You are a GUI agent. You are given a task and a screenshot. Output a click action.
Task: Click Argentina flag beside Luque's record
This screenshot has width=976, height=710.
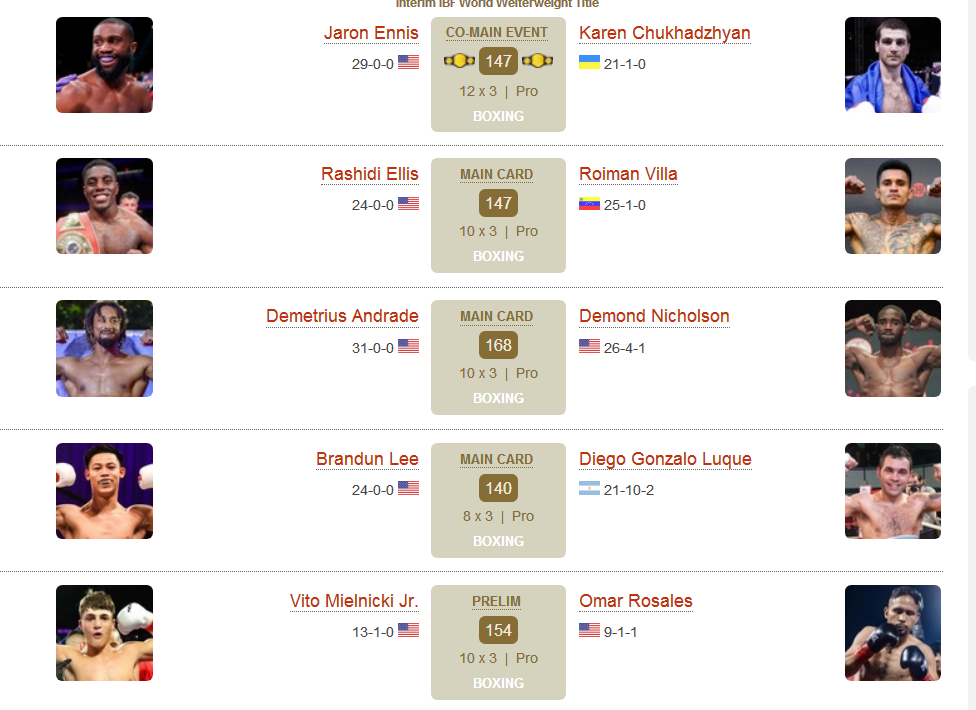tap(589, 490)
